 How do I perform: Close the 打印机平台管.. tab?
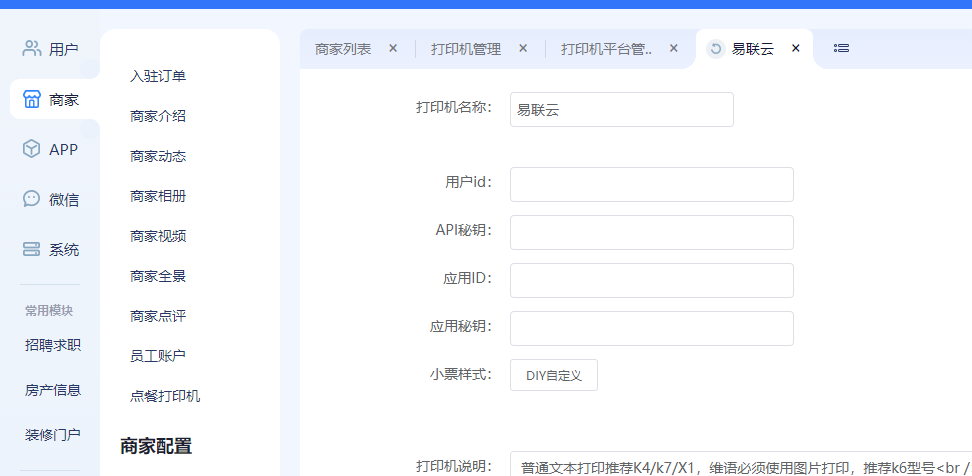click(674, 48)
